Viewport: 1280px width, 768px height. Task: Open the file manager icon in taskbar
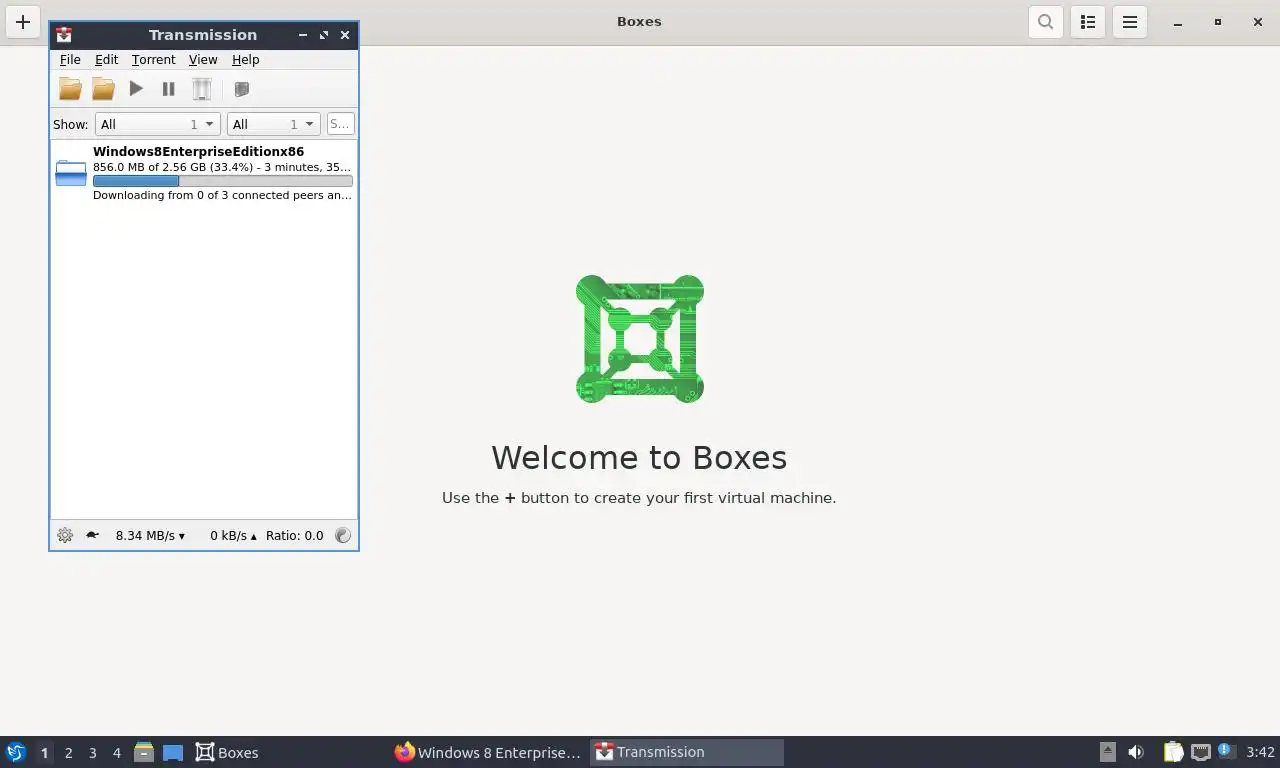pos(144,752)
